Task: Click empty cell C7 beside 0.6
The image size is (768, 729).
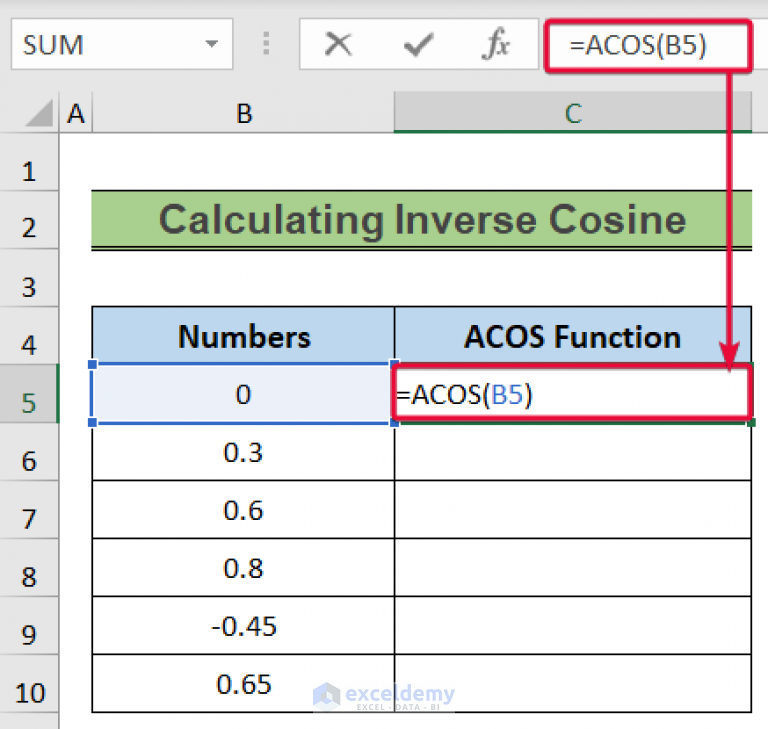Action: click(573, 510)
